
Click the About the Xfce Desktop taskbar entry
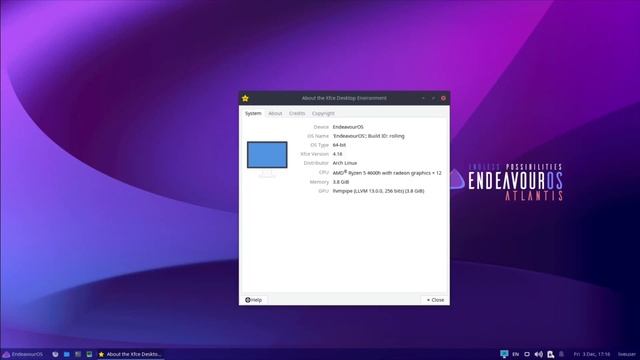(130, 354)
